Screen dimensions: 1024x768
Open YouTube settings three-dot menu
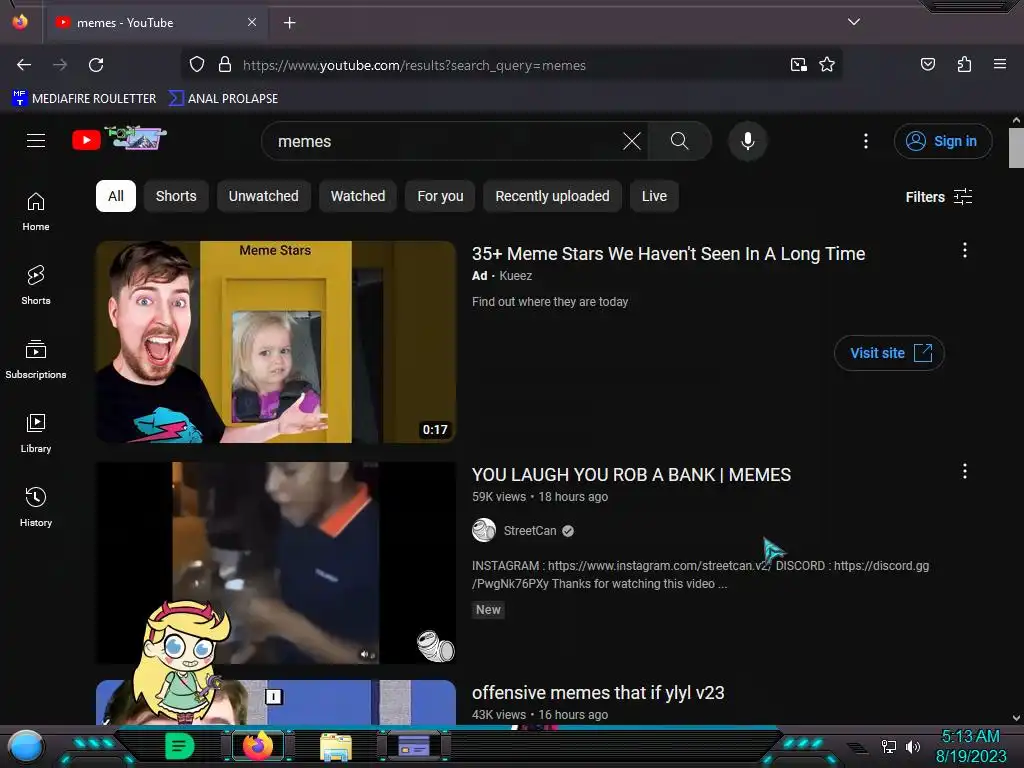866,141
